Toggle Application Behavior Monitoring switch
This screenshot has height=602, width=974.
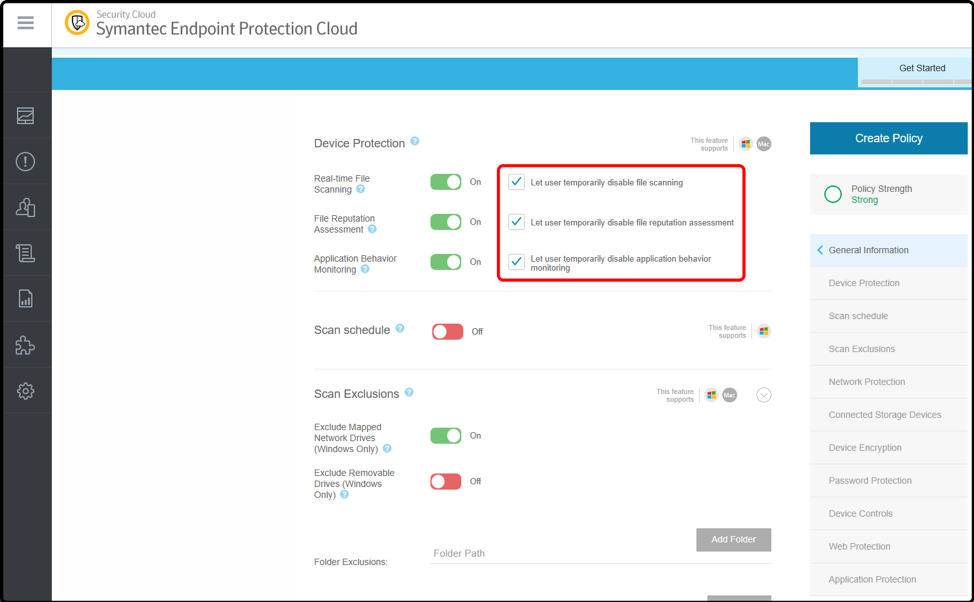(446, 262)
